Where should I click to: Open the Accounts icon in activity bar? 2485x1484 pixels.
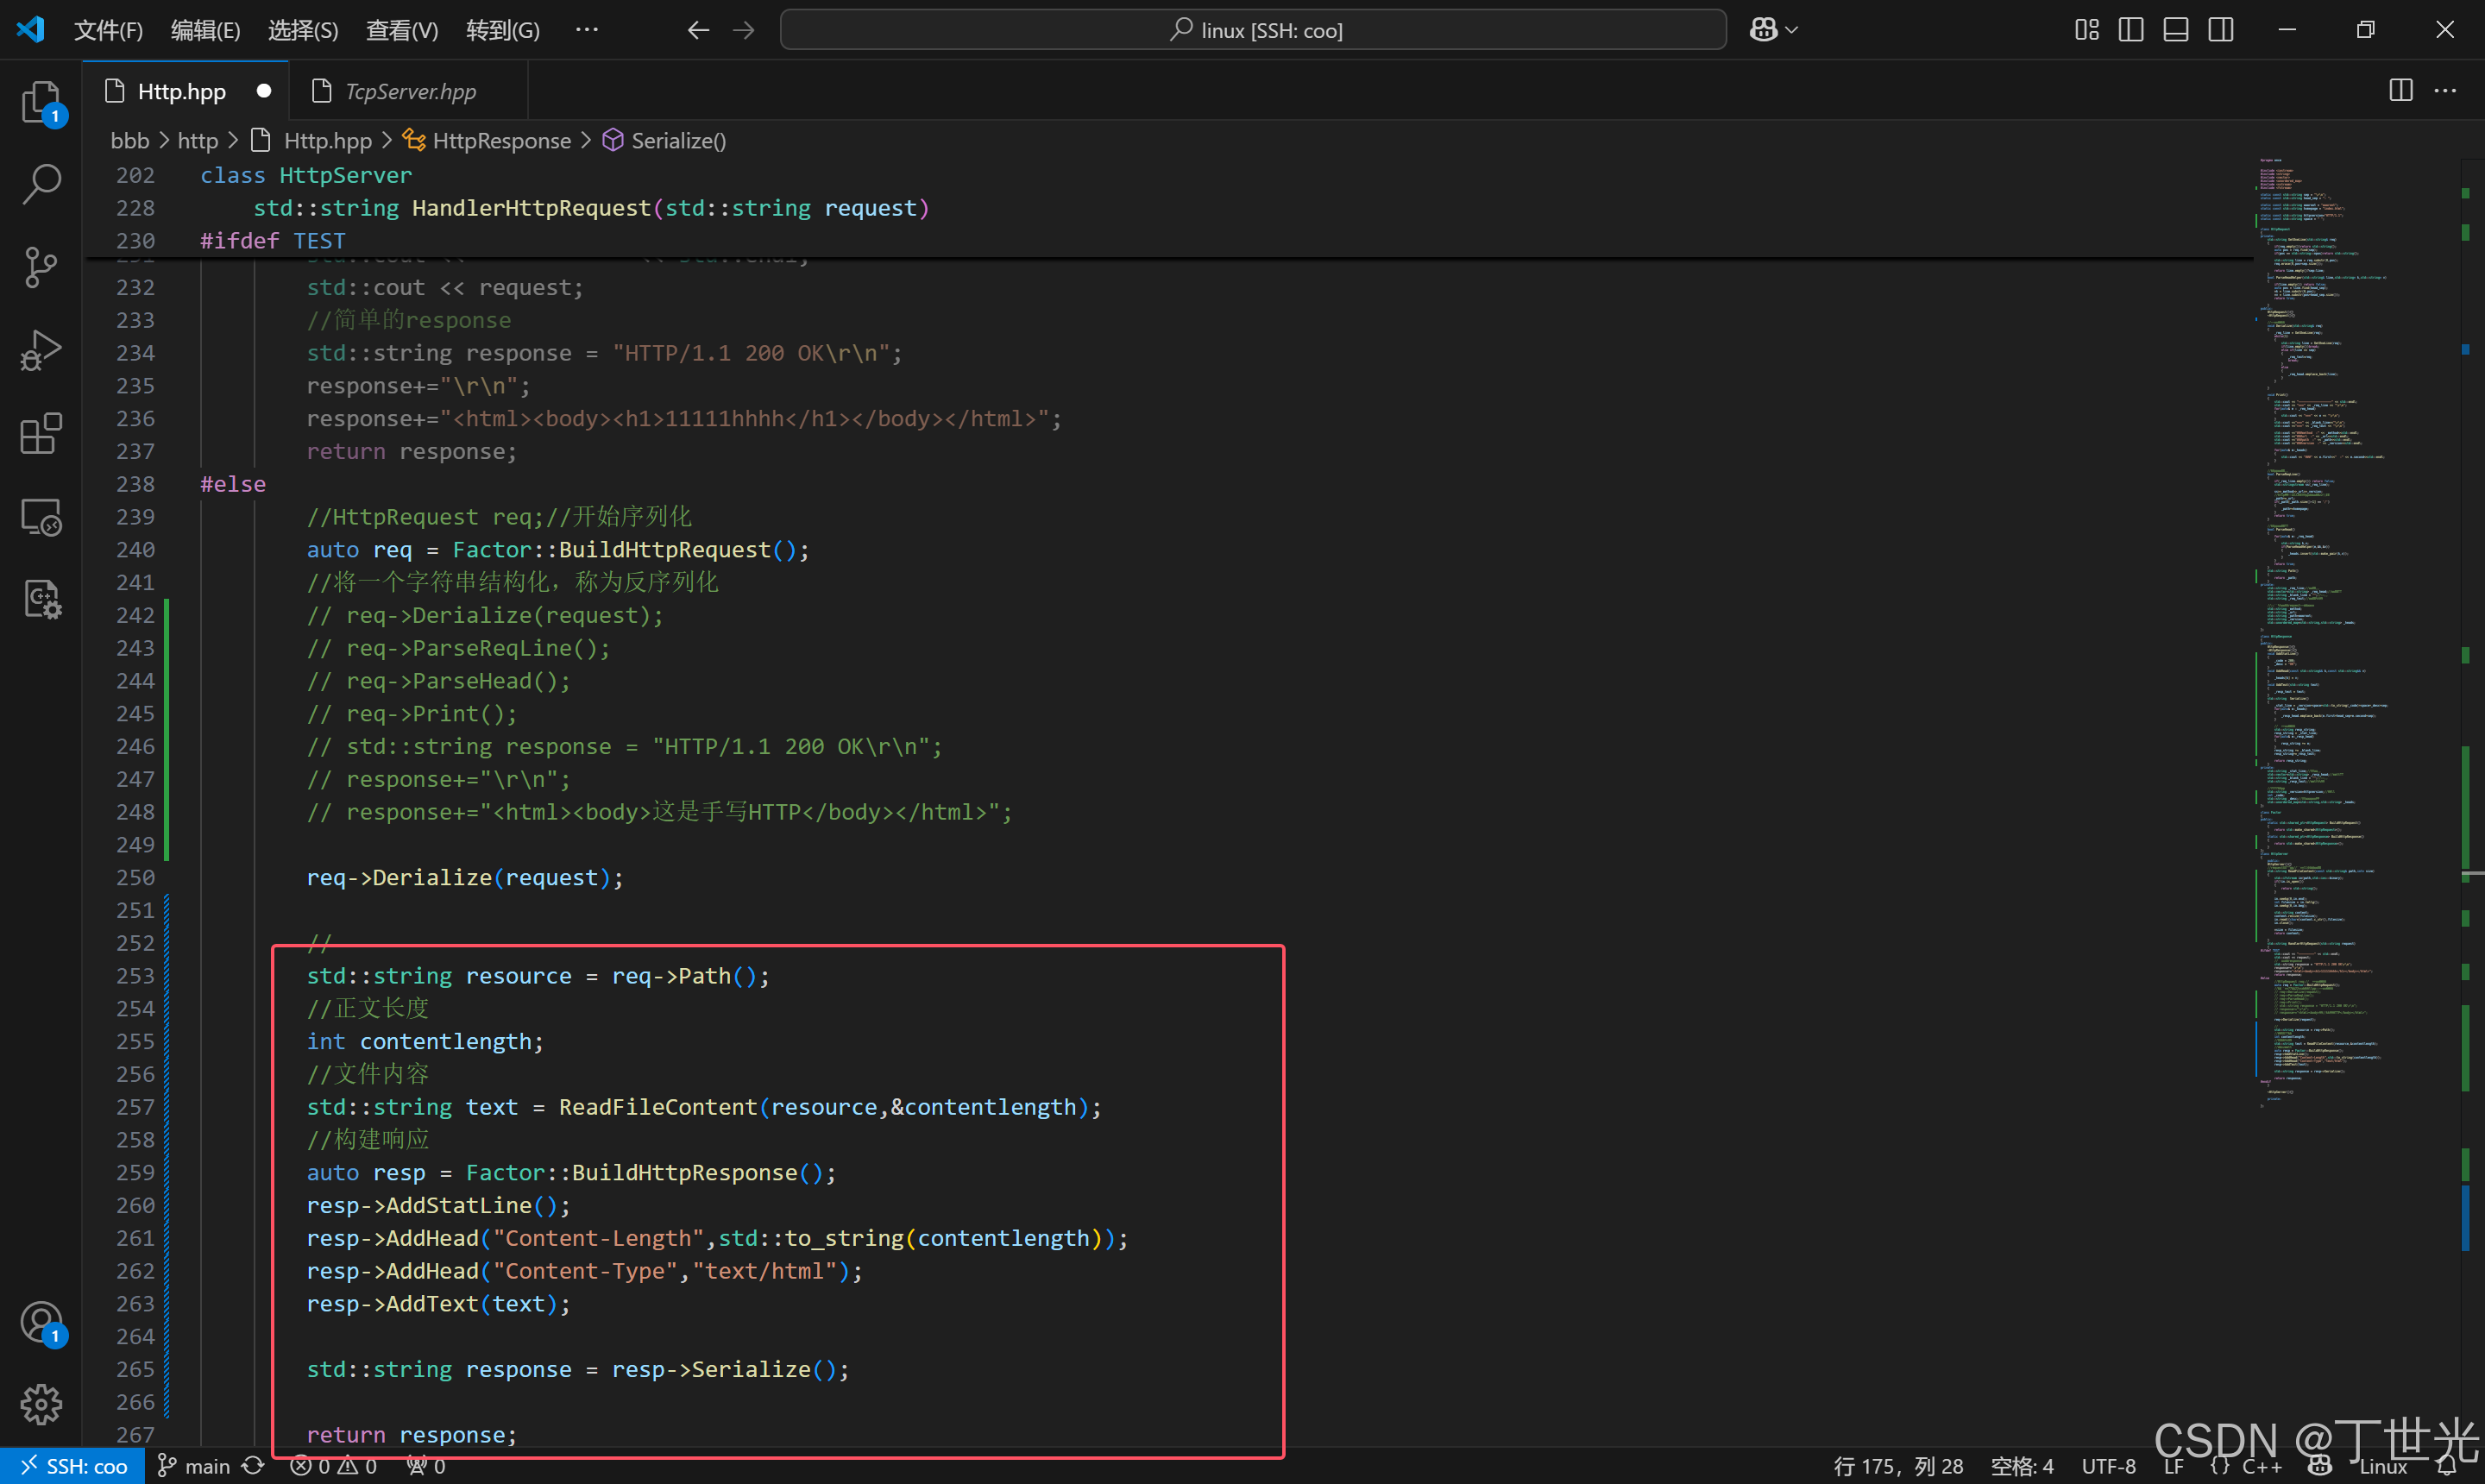tap(40, 1322)
